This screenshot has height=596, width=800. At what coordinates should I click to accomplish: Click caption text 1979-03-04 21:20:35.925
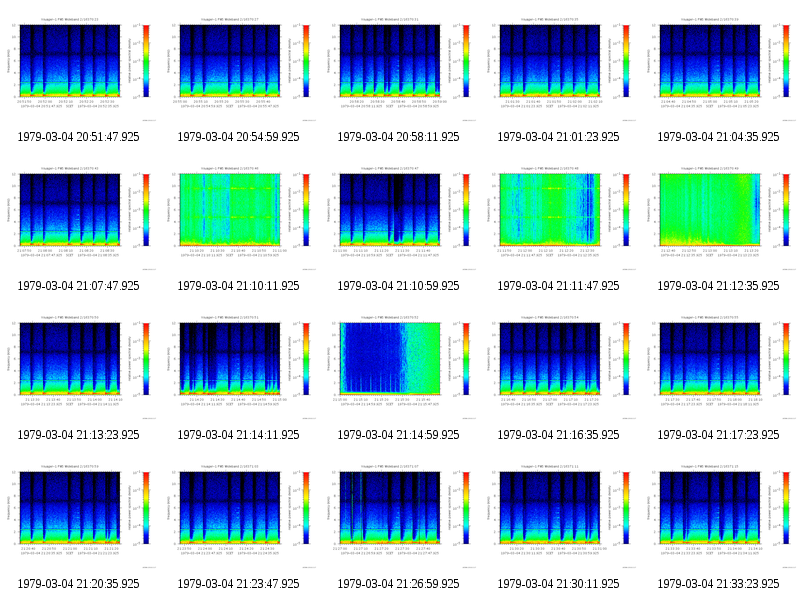pyautogui.click(x=79, y=584)
